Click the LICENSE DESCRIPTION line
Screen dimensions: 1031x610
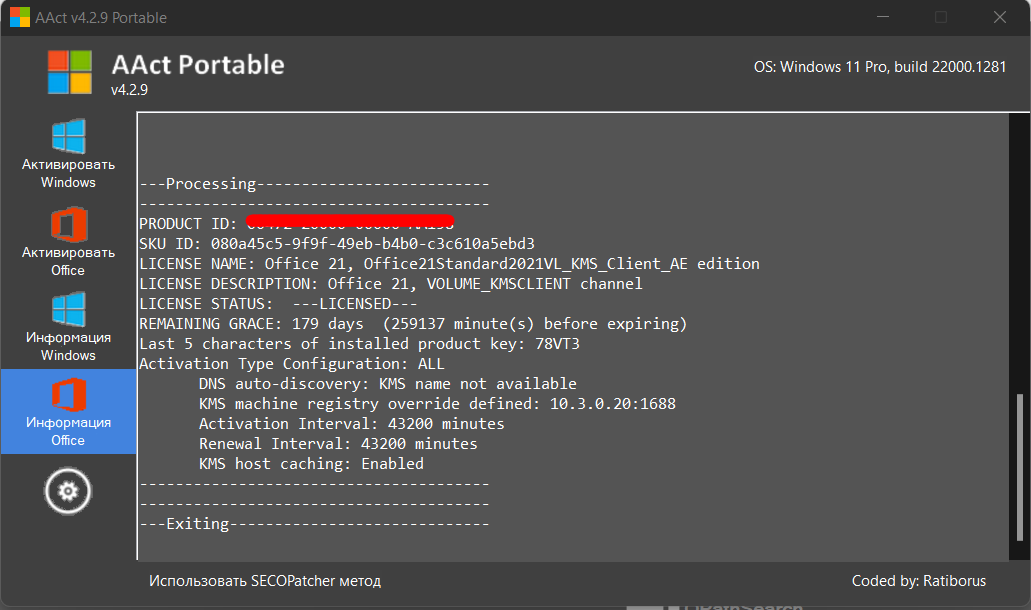click(391, 284)
